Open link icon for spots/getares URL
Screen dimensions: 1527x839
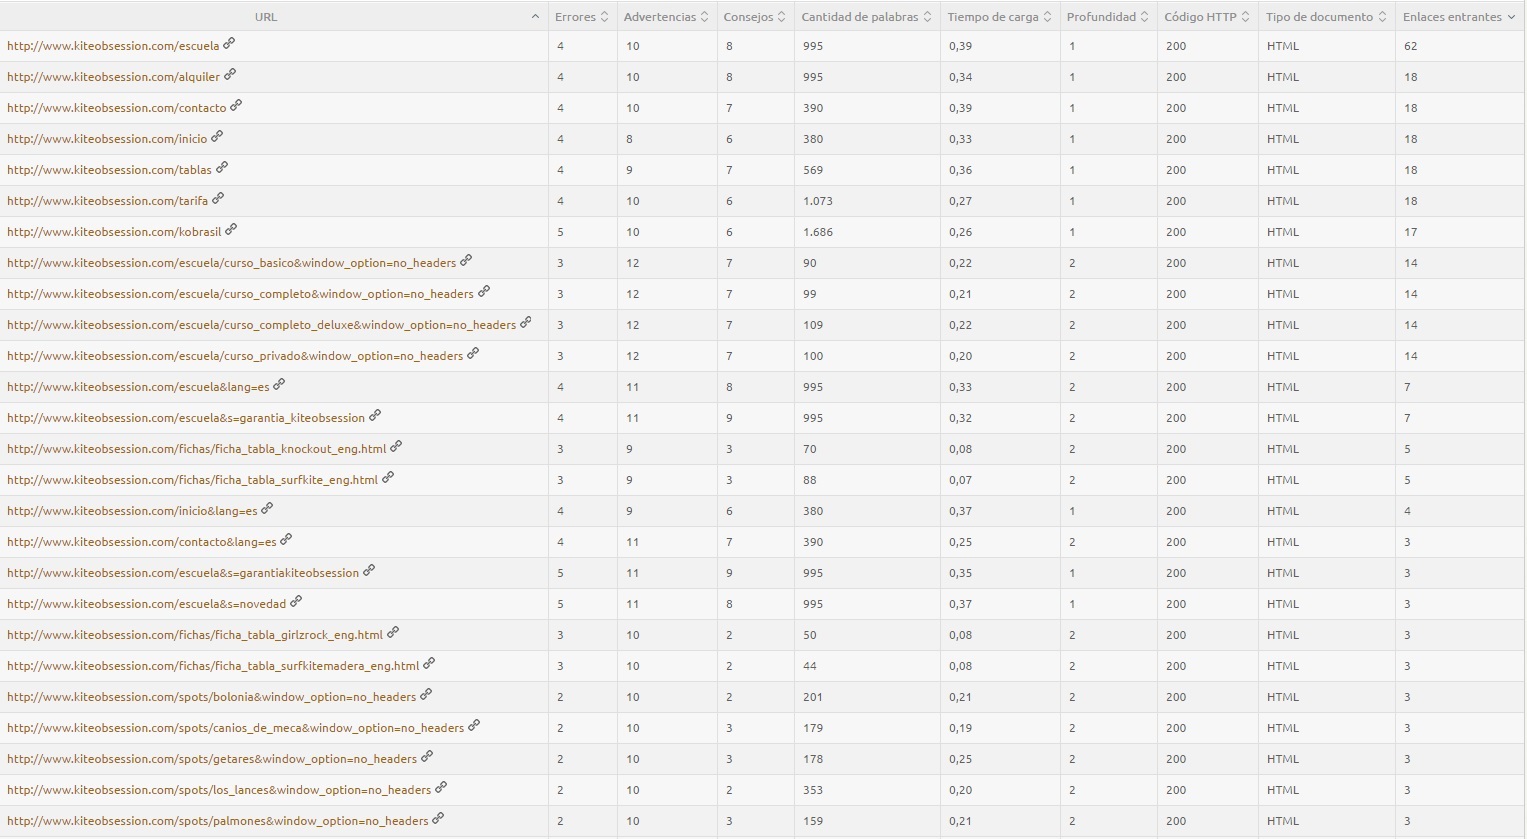point(427,756)
